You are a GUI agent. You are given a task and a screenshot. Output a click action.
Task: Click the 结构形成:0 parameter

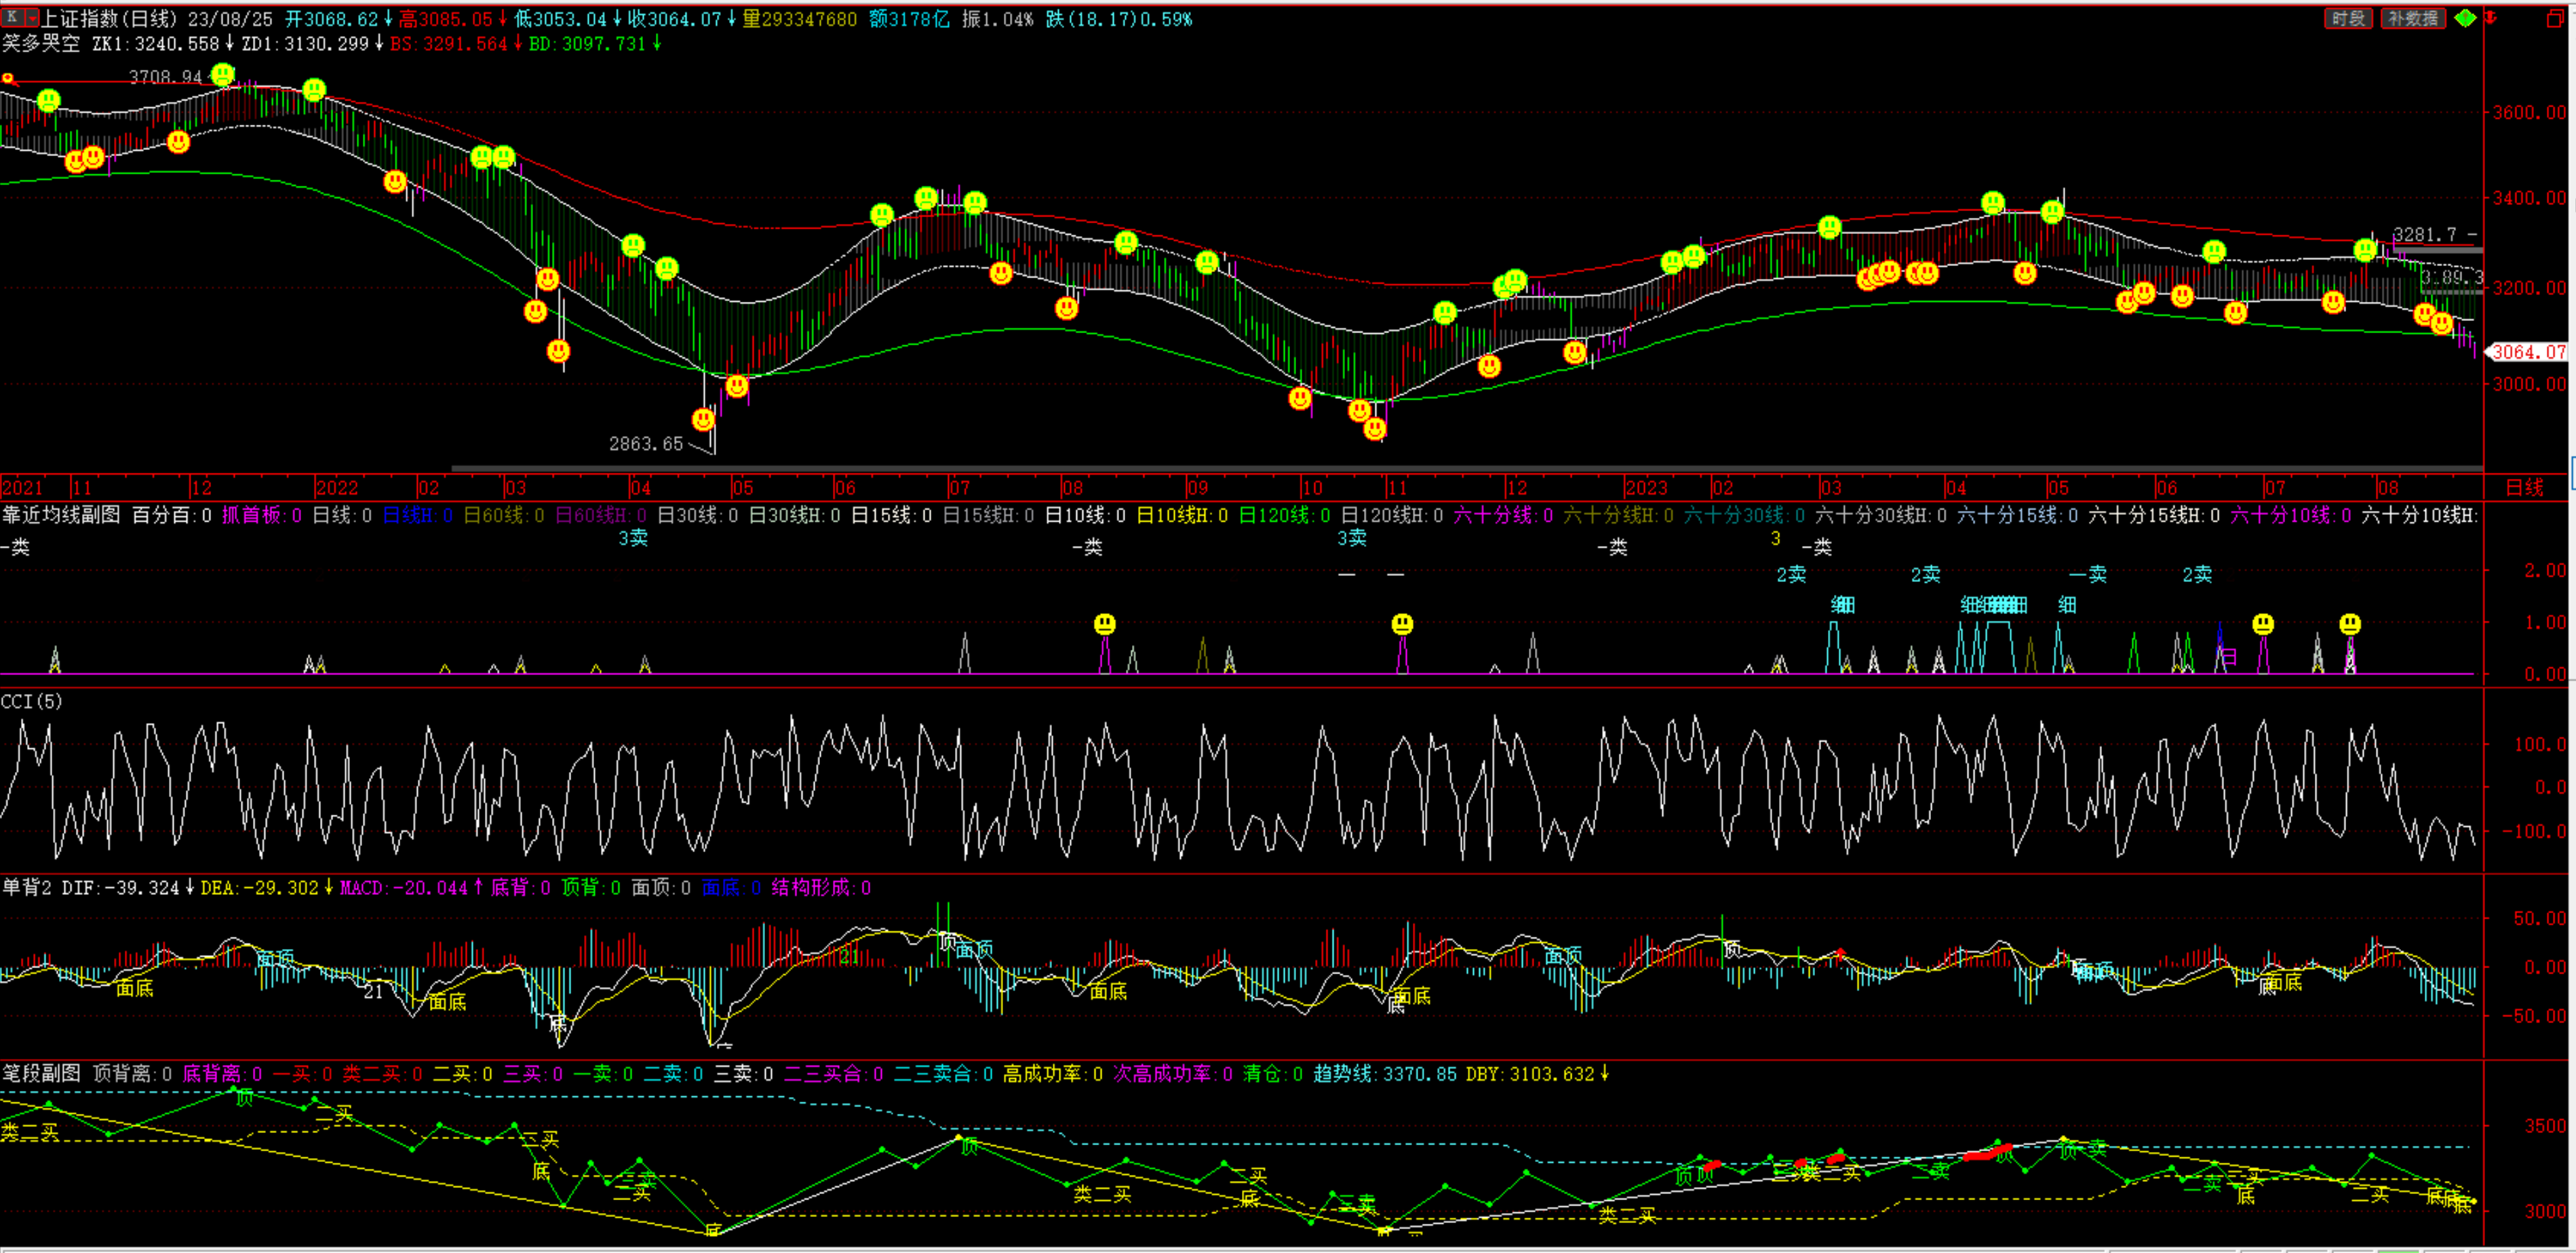pos(821,887)
